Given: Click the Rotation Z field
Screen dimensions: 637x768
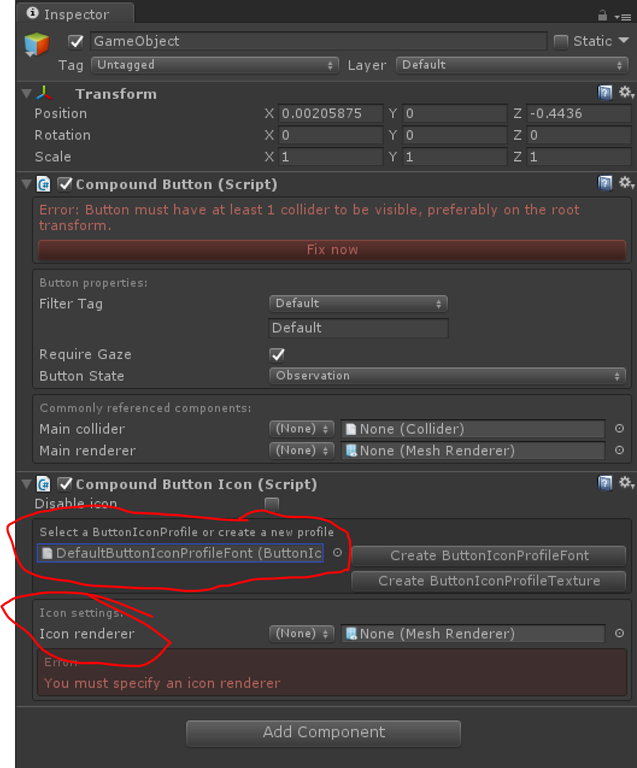Looking at the screenshot, I should click(579, 135).
